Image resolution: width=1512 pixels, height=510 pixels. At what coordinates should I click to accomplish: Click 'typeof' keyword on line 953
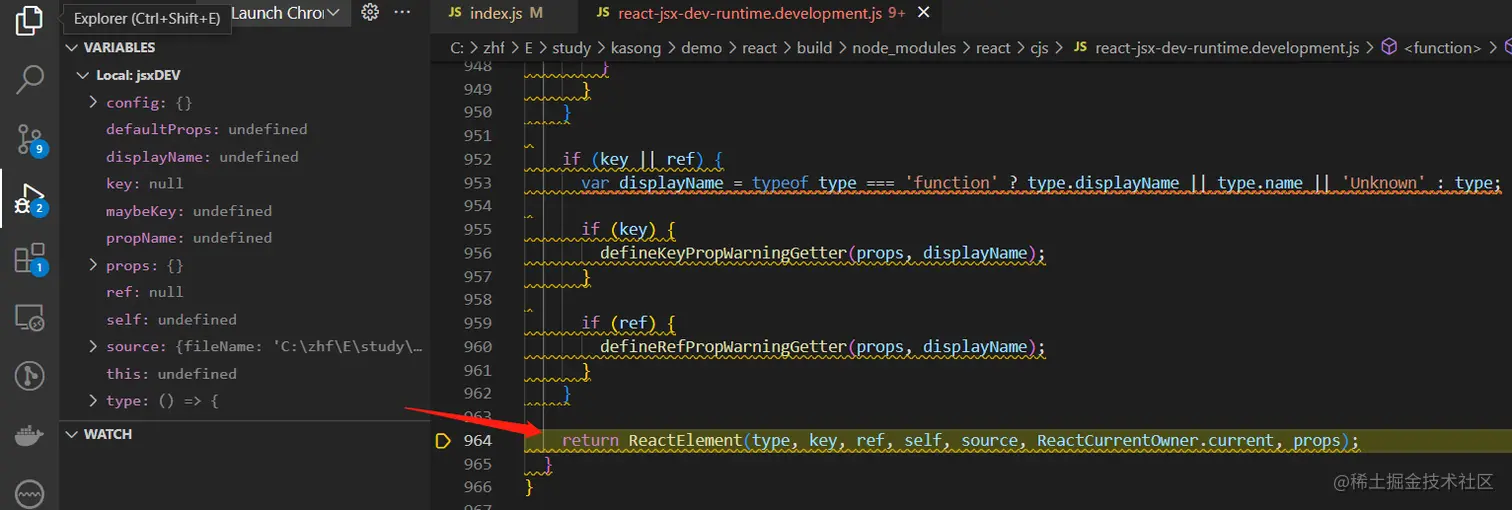pyautogui.click(x=780, y=183)
